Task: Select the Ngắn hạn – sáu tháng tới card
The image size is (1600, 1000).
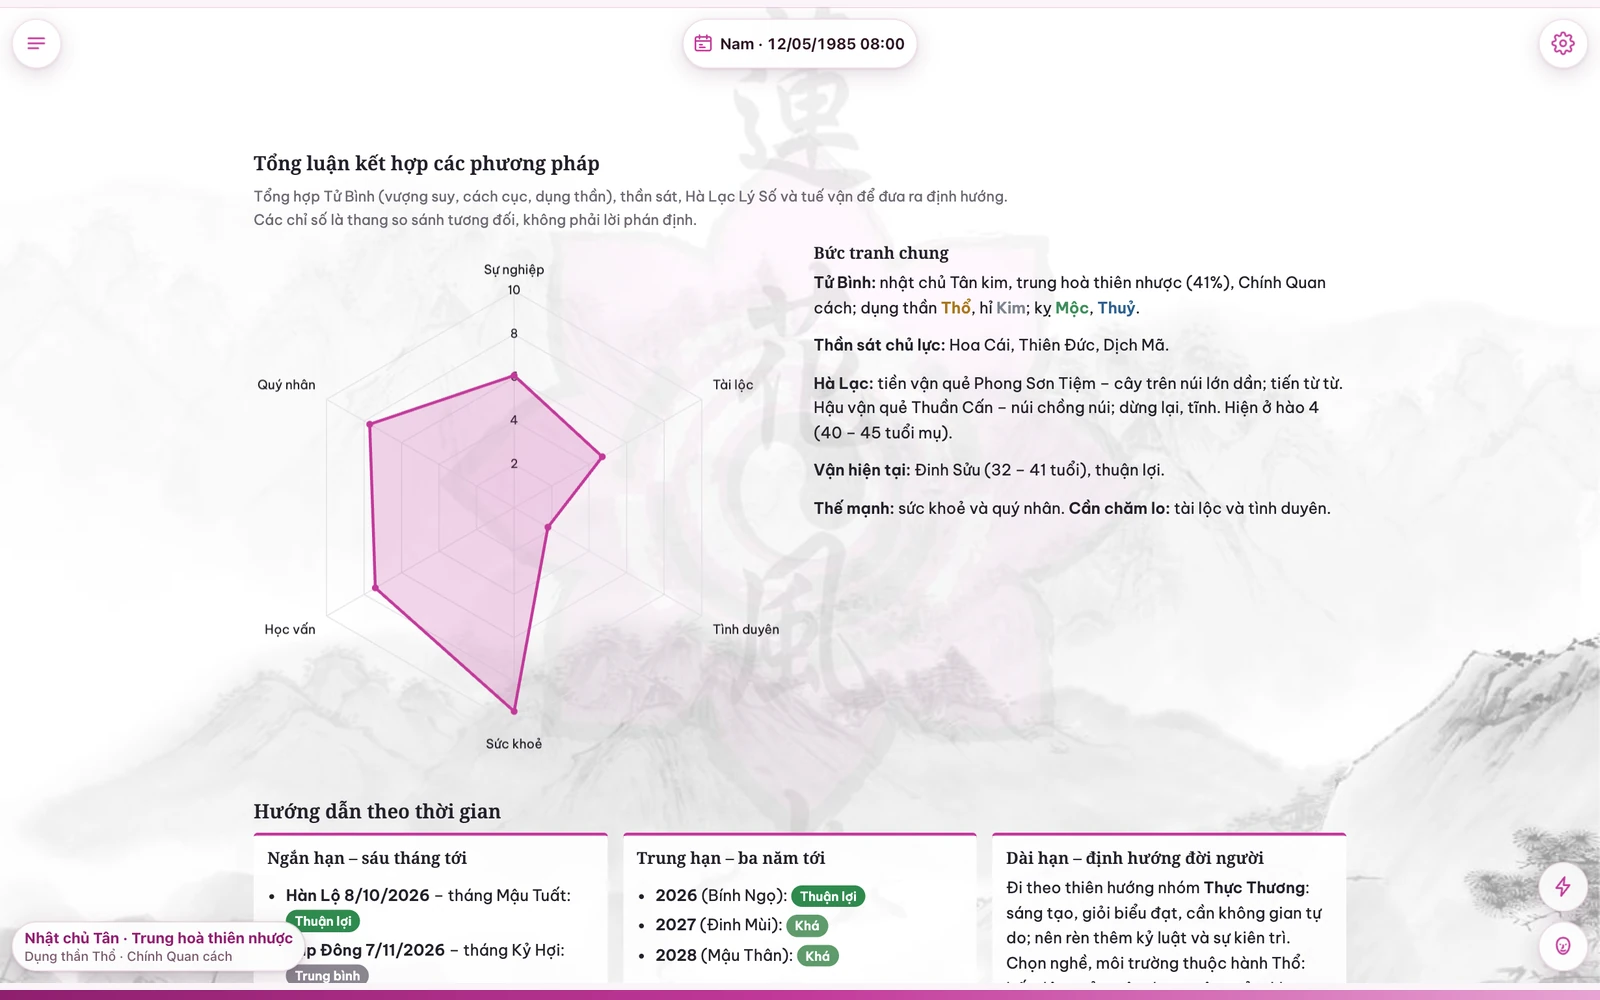Action: 431,908
